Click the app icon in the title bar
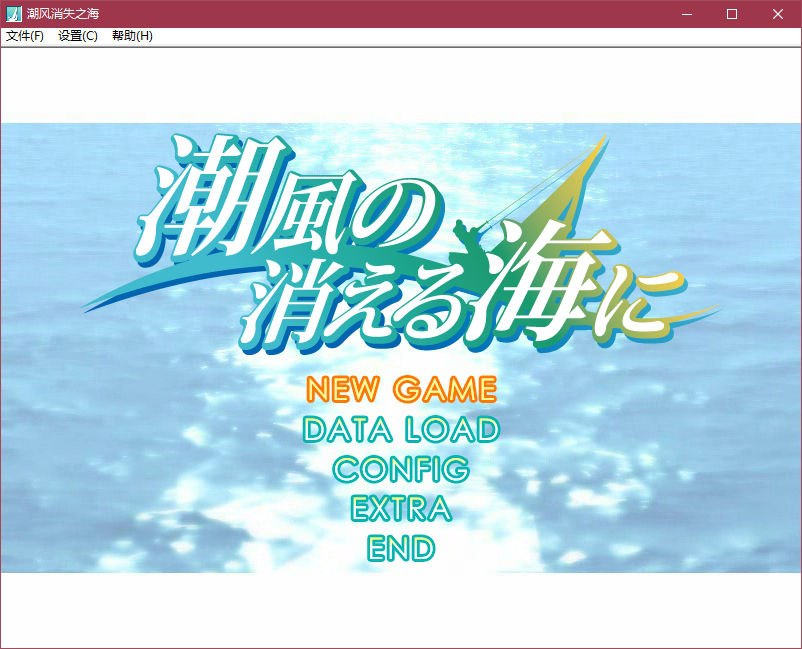The width and height of the screenshot is (802, 649). [14, 14]
